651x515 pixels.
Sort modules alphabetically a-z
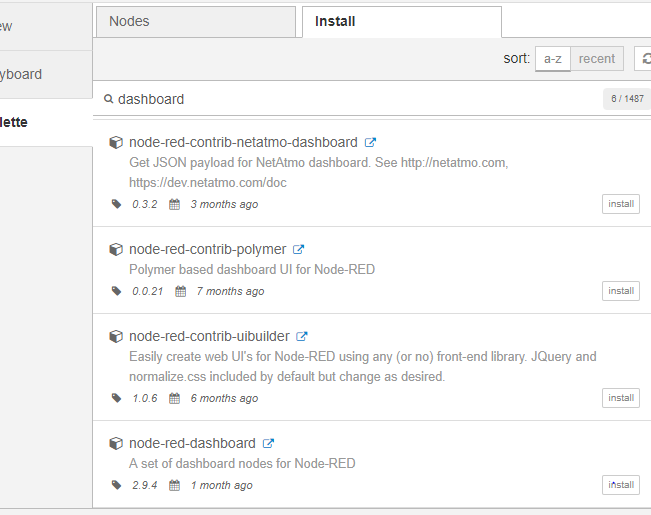[553, 59]
